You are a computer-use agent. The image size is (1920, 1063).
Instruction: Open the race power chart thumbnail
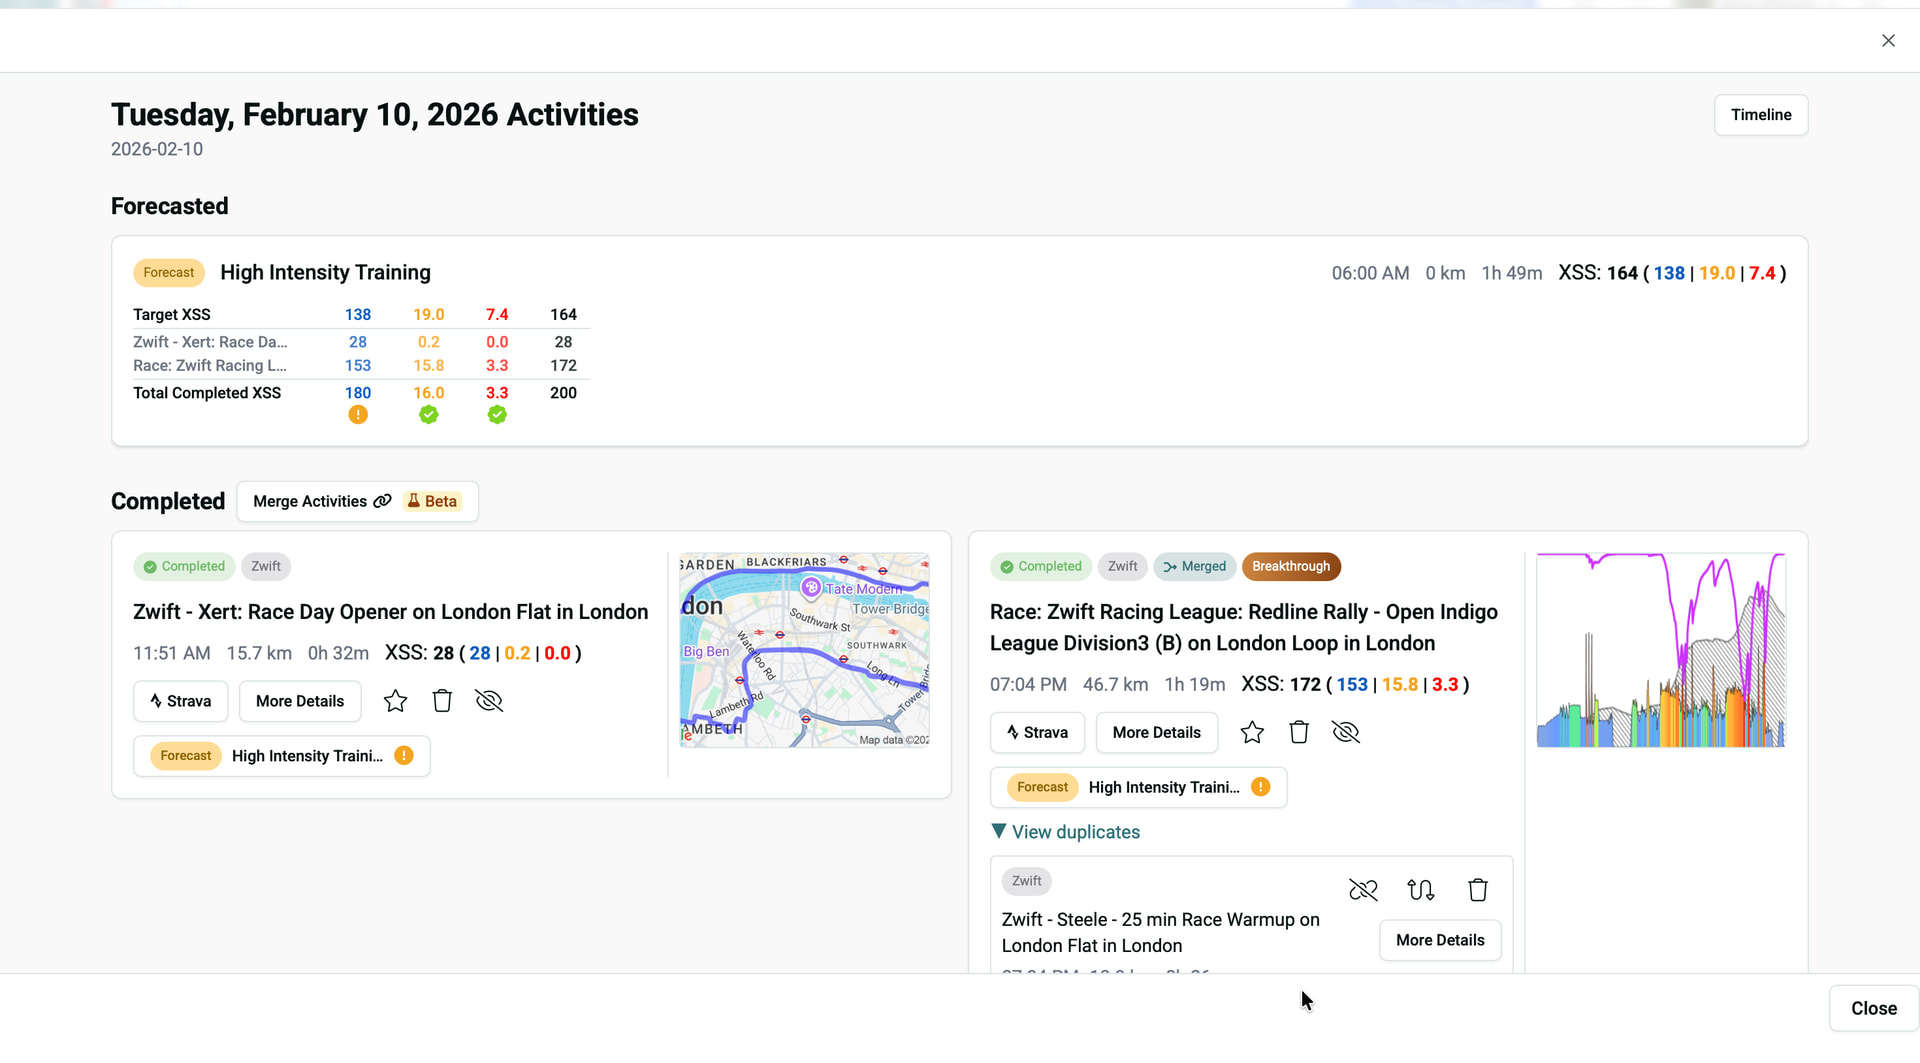1660,650
